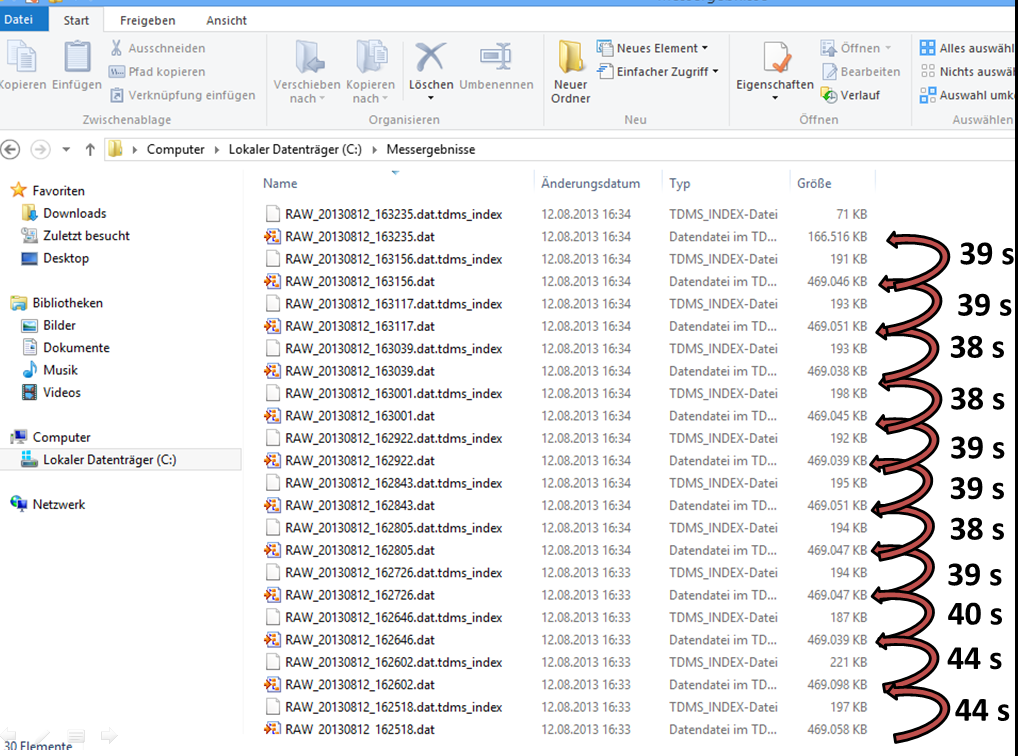Click icon of RAW_20130812_163235.dat

272,236
